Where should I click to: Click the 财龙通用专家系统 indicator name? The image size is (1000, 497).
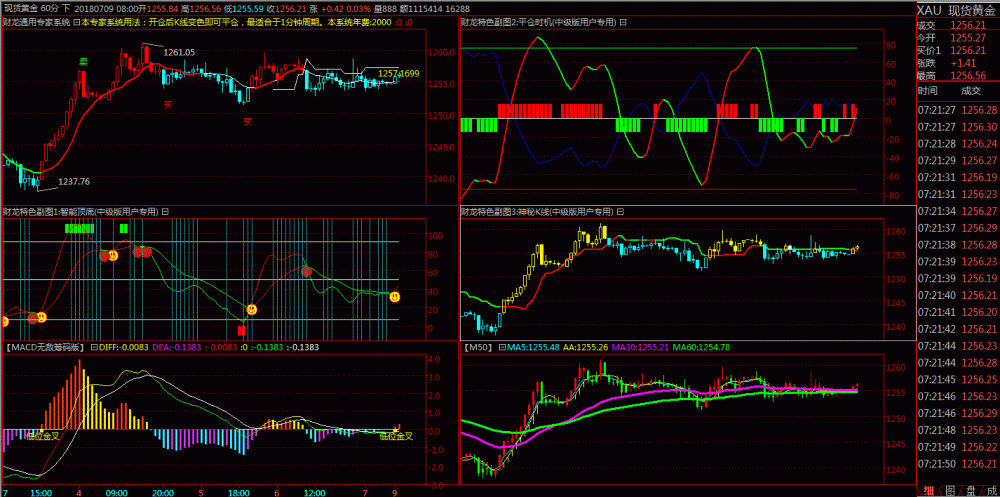click(x=36, y=22)
